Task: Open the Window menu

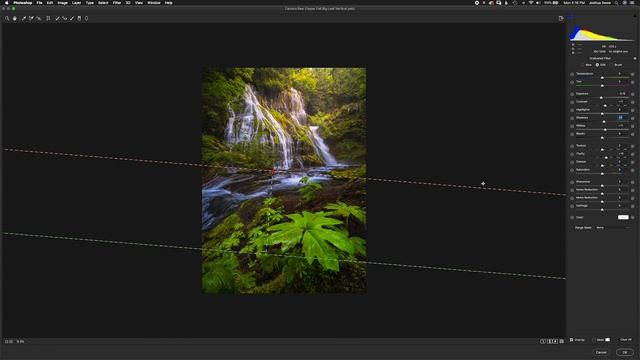Action: (x=154, y=3)
